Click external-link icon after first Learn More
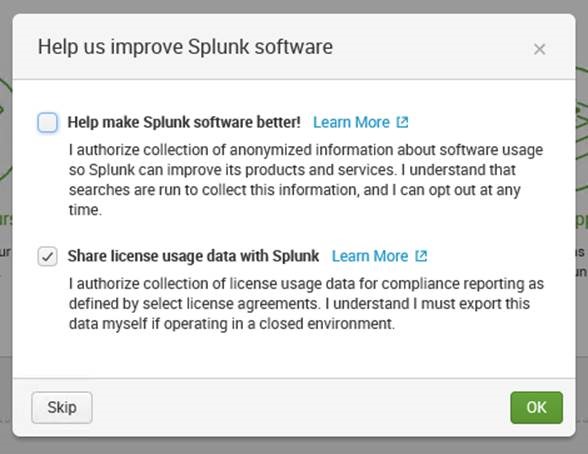588x454 pixels. tap(402, 122)
